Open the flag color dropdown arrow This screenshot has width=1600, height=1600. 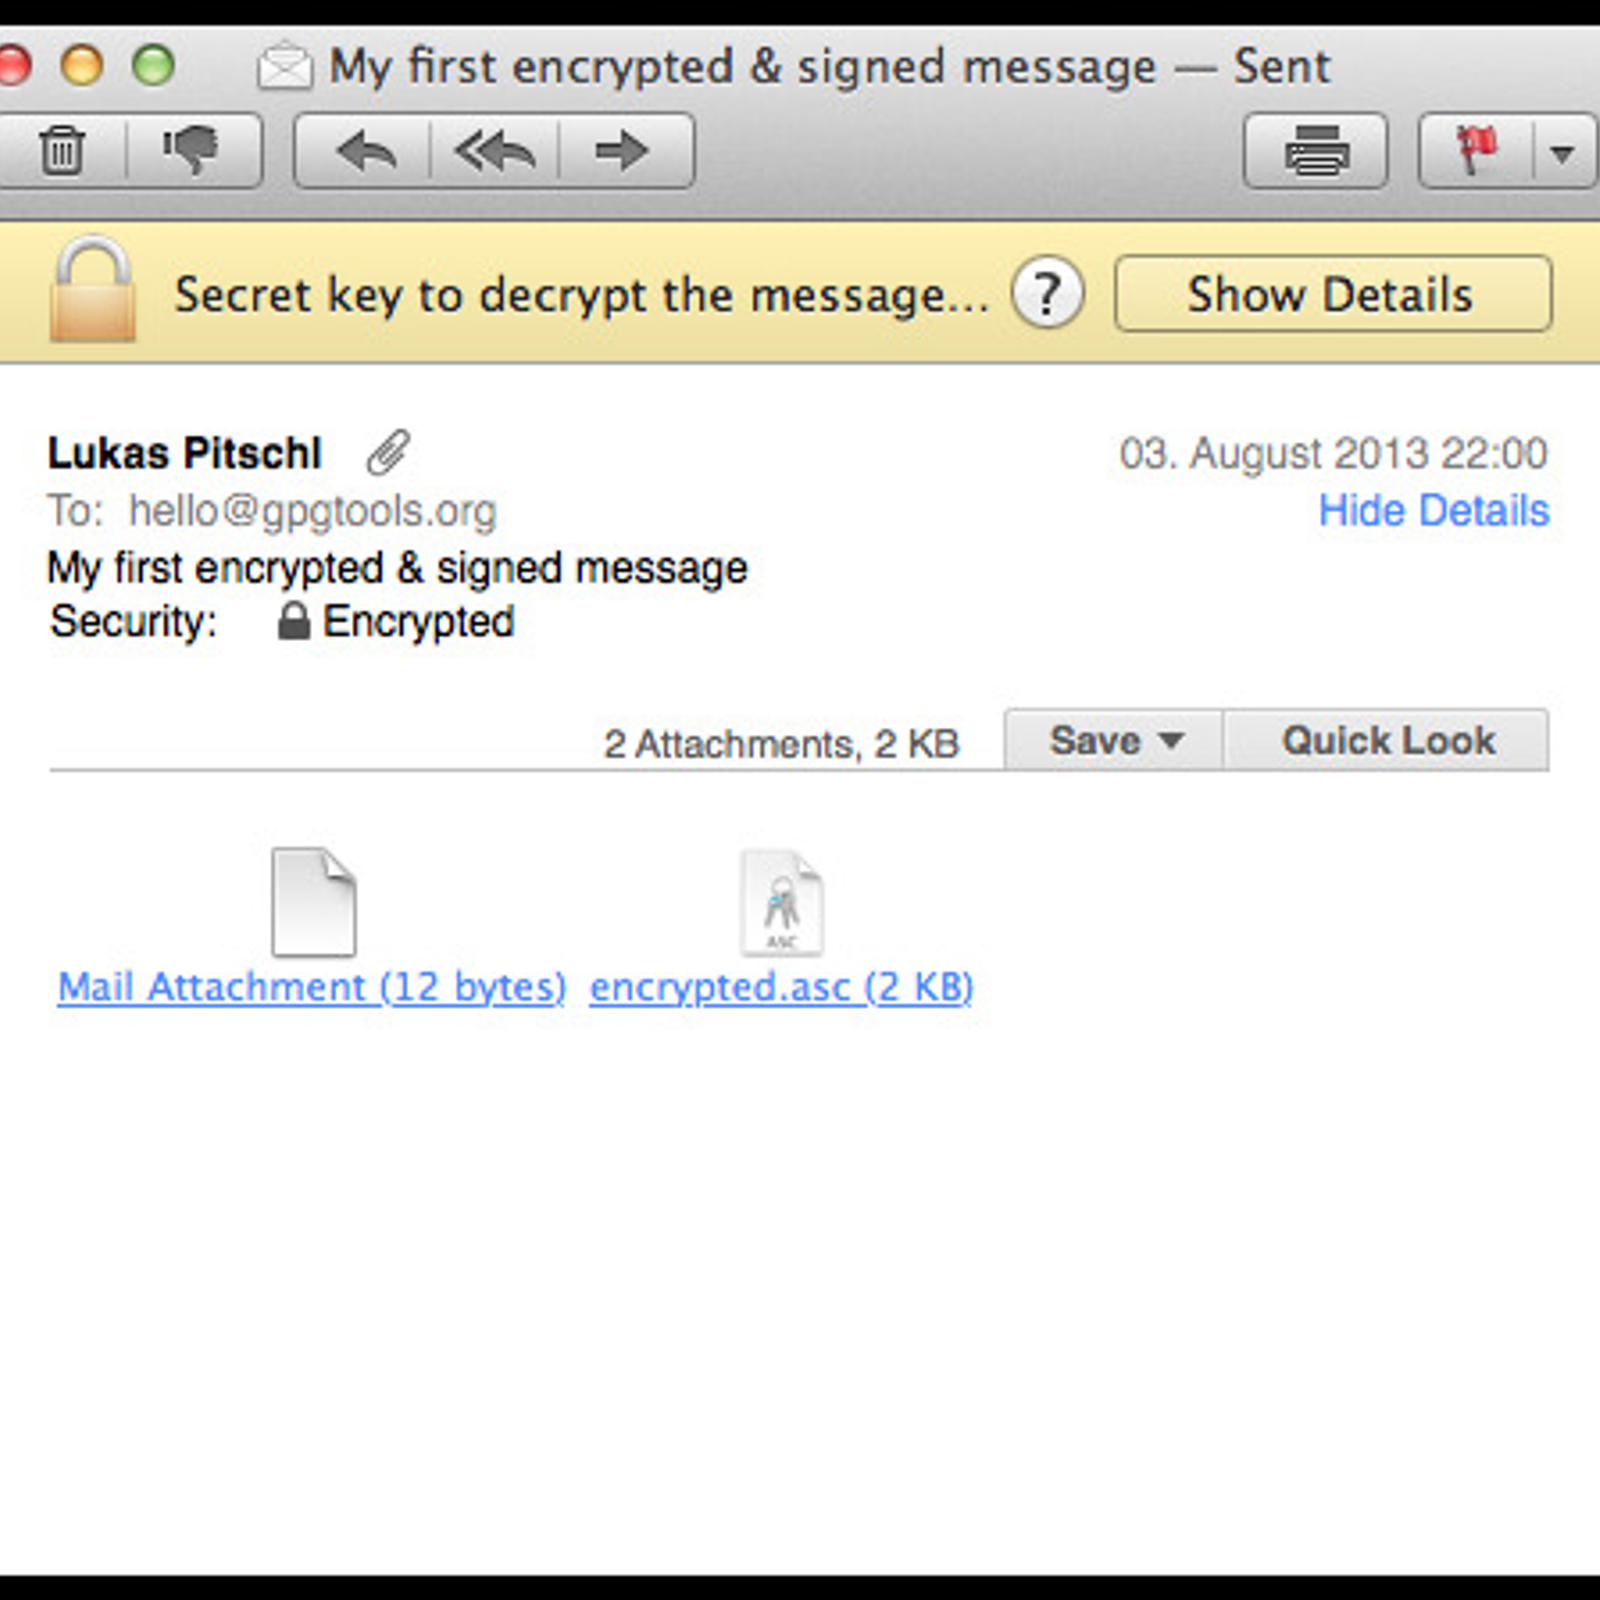coord(1563,153)
